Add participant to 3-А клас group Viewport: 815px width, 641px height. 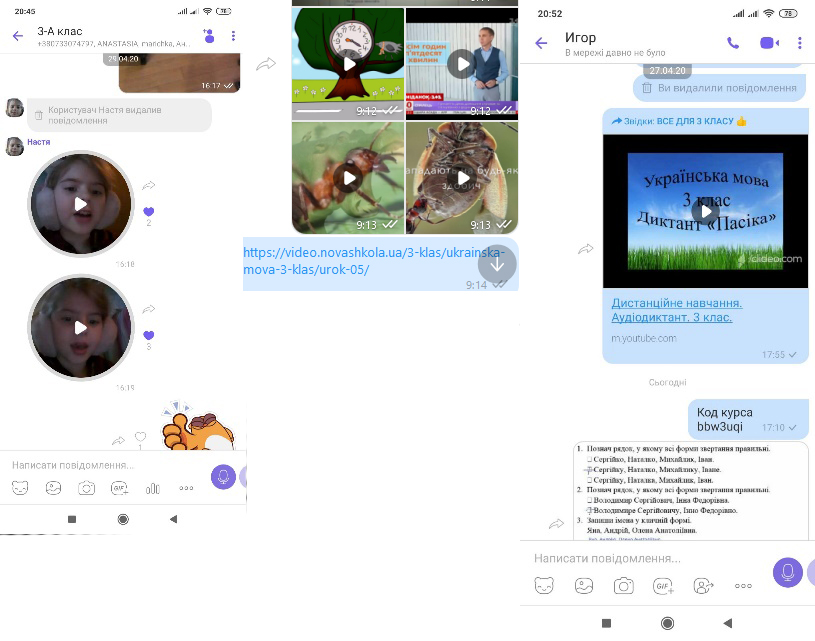(x=208, y=36)
